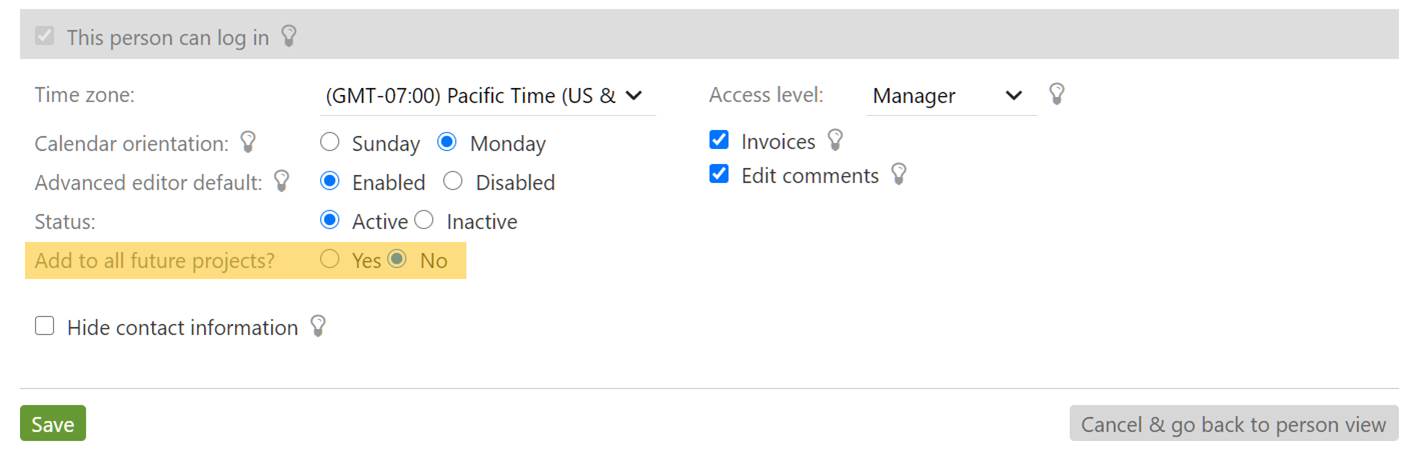This screenshot has width=1419, height=456.
Task: Click the Hide contact information lightbulb hint
Action: 318,327
